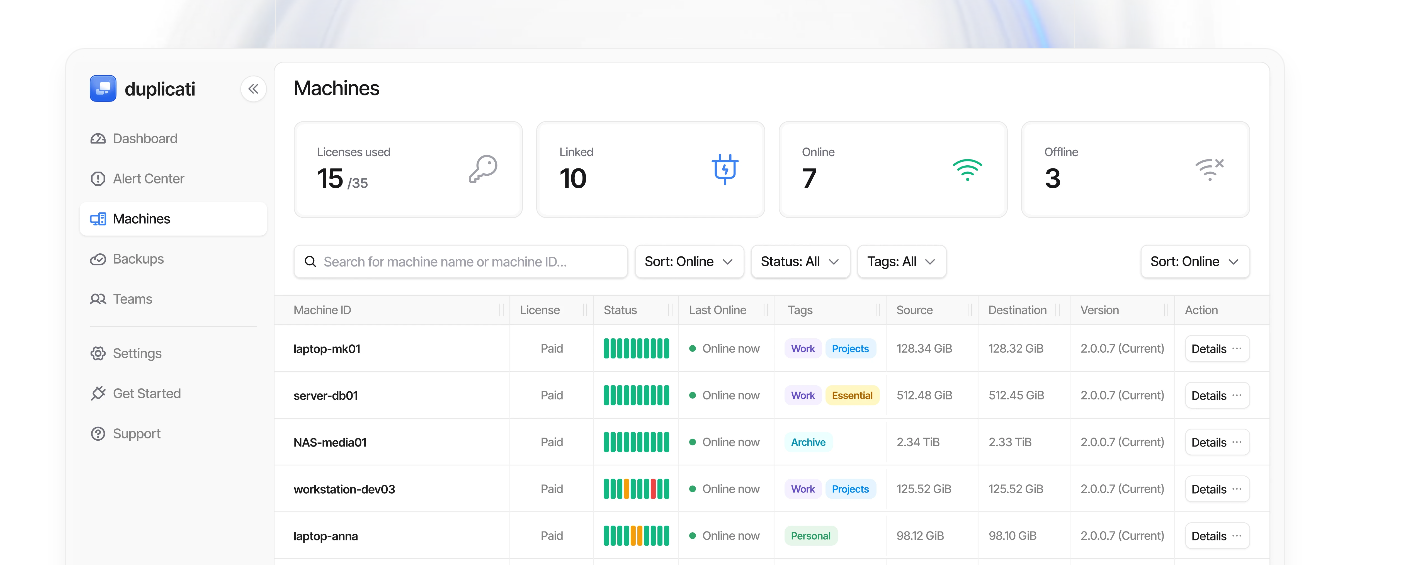
Task: Click the Linked plug icon
Action: [725, 169]
